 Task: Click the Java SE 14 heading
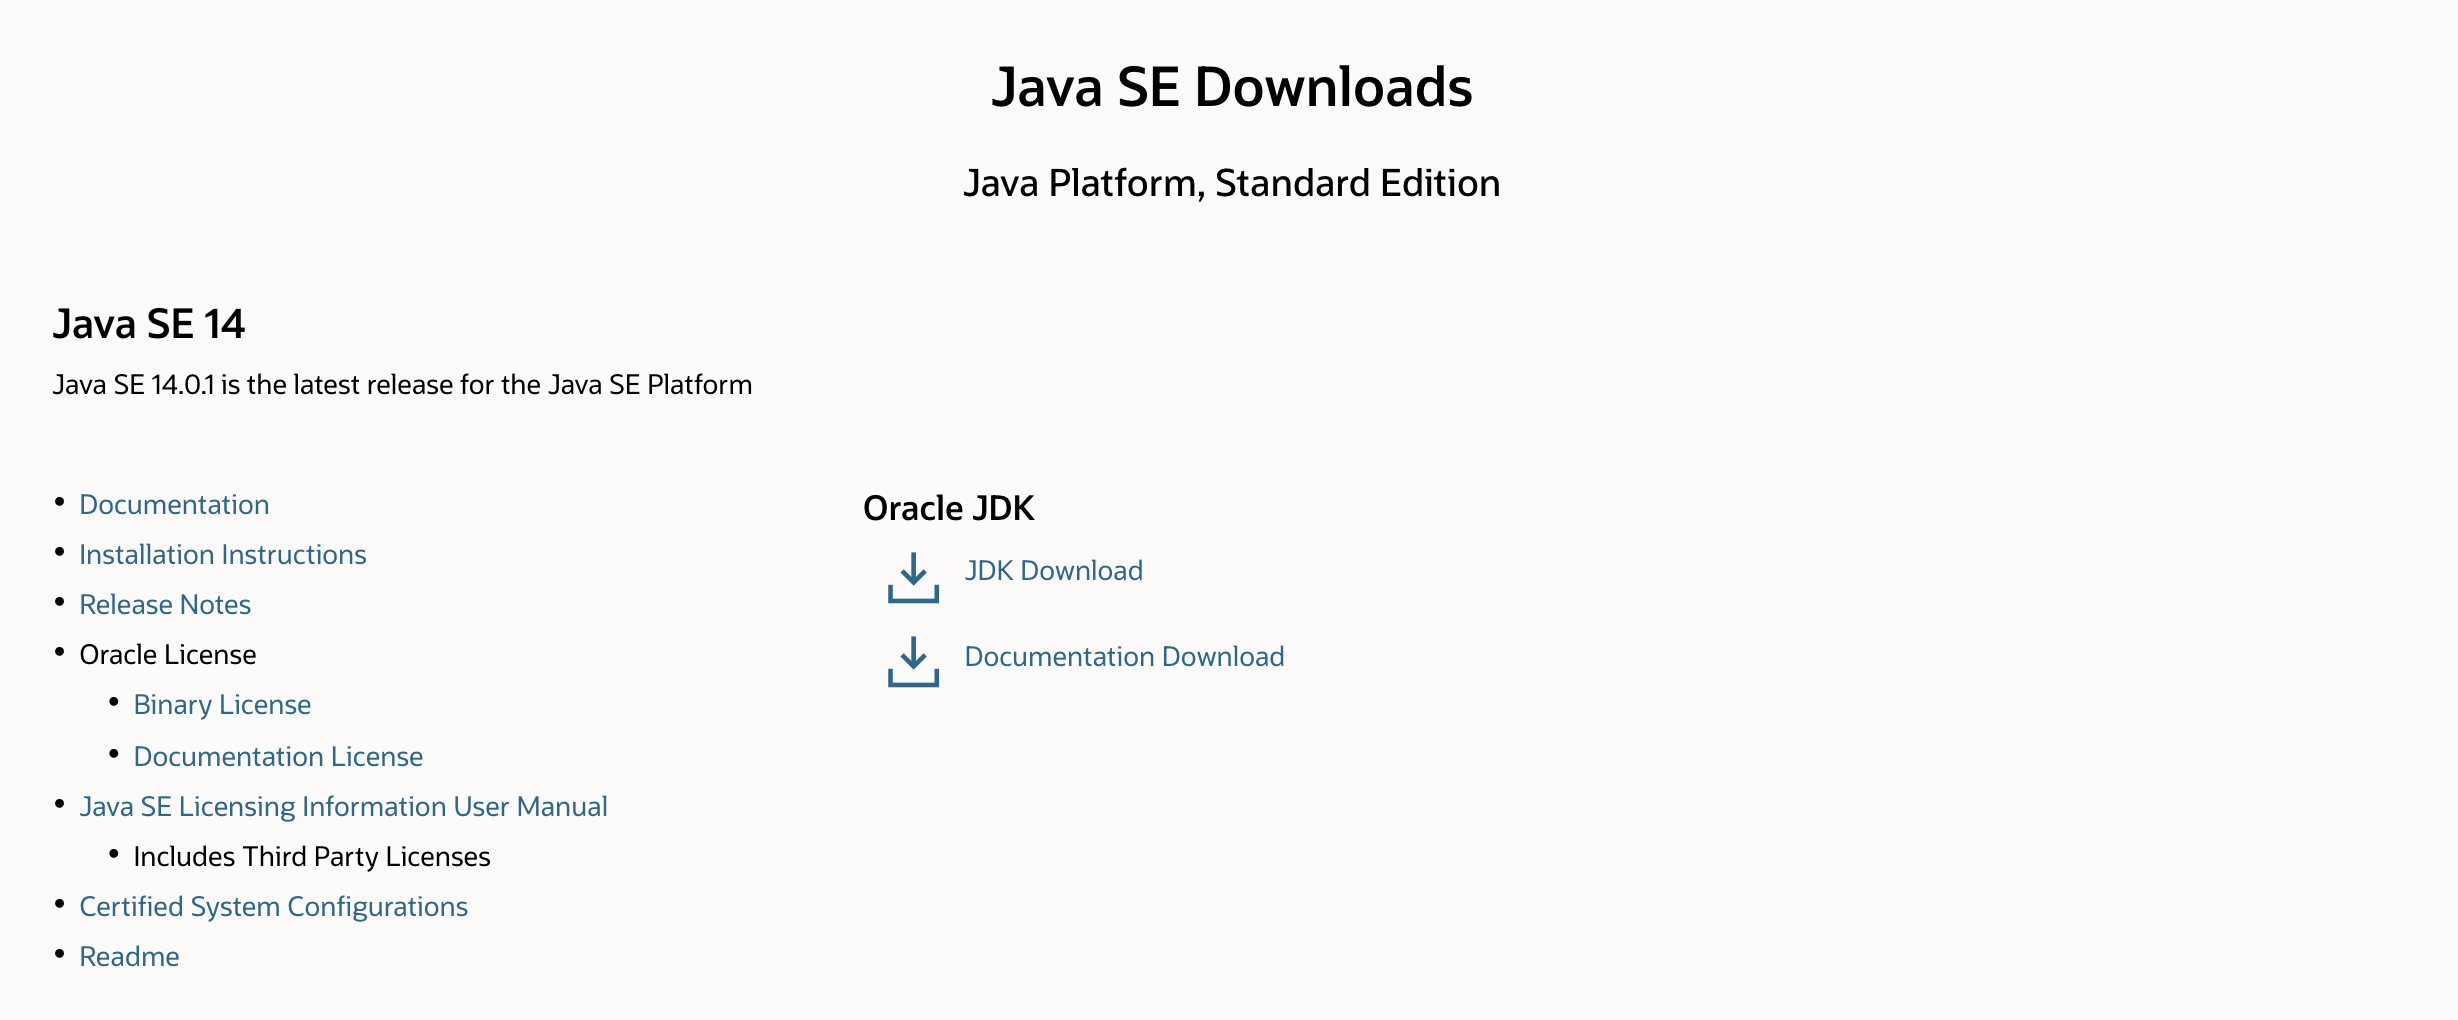tap(148, 324)
